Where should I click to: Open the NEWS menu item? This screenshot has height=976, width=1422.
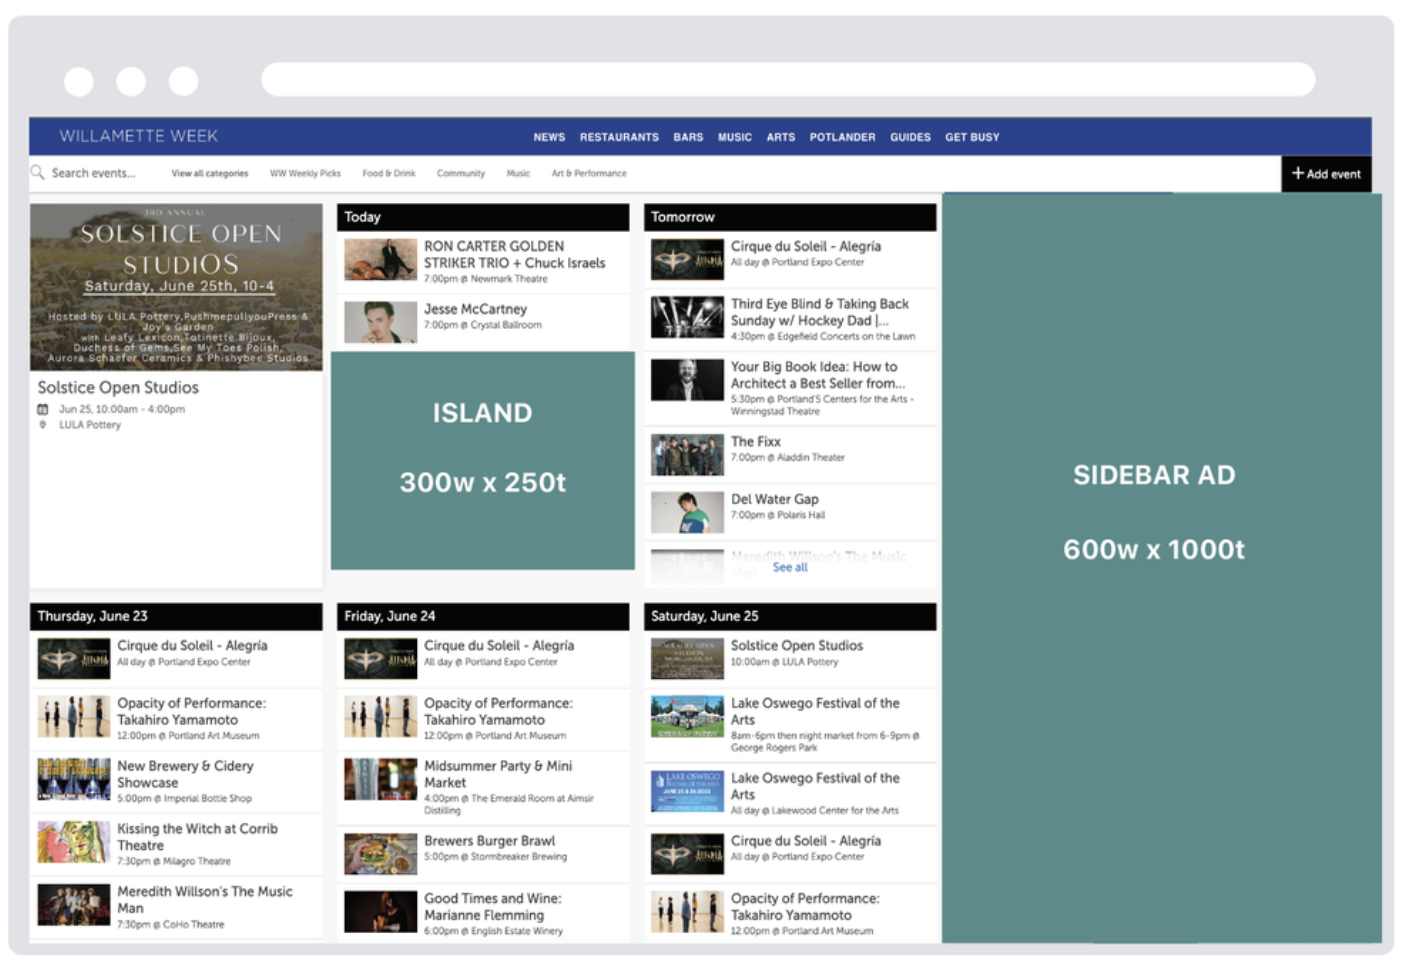click(549, 137)
